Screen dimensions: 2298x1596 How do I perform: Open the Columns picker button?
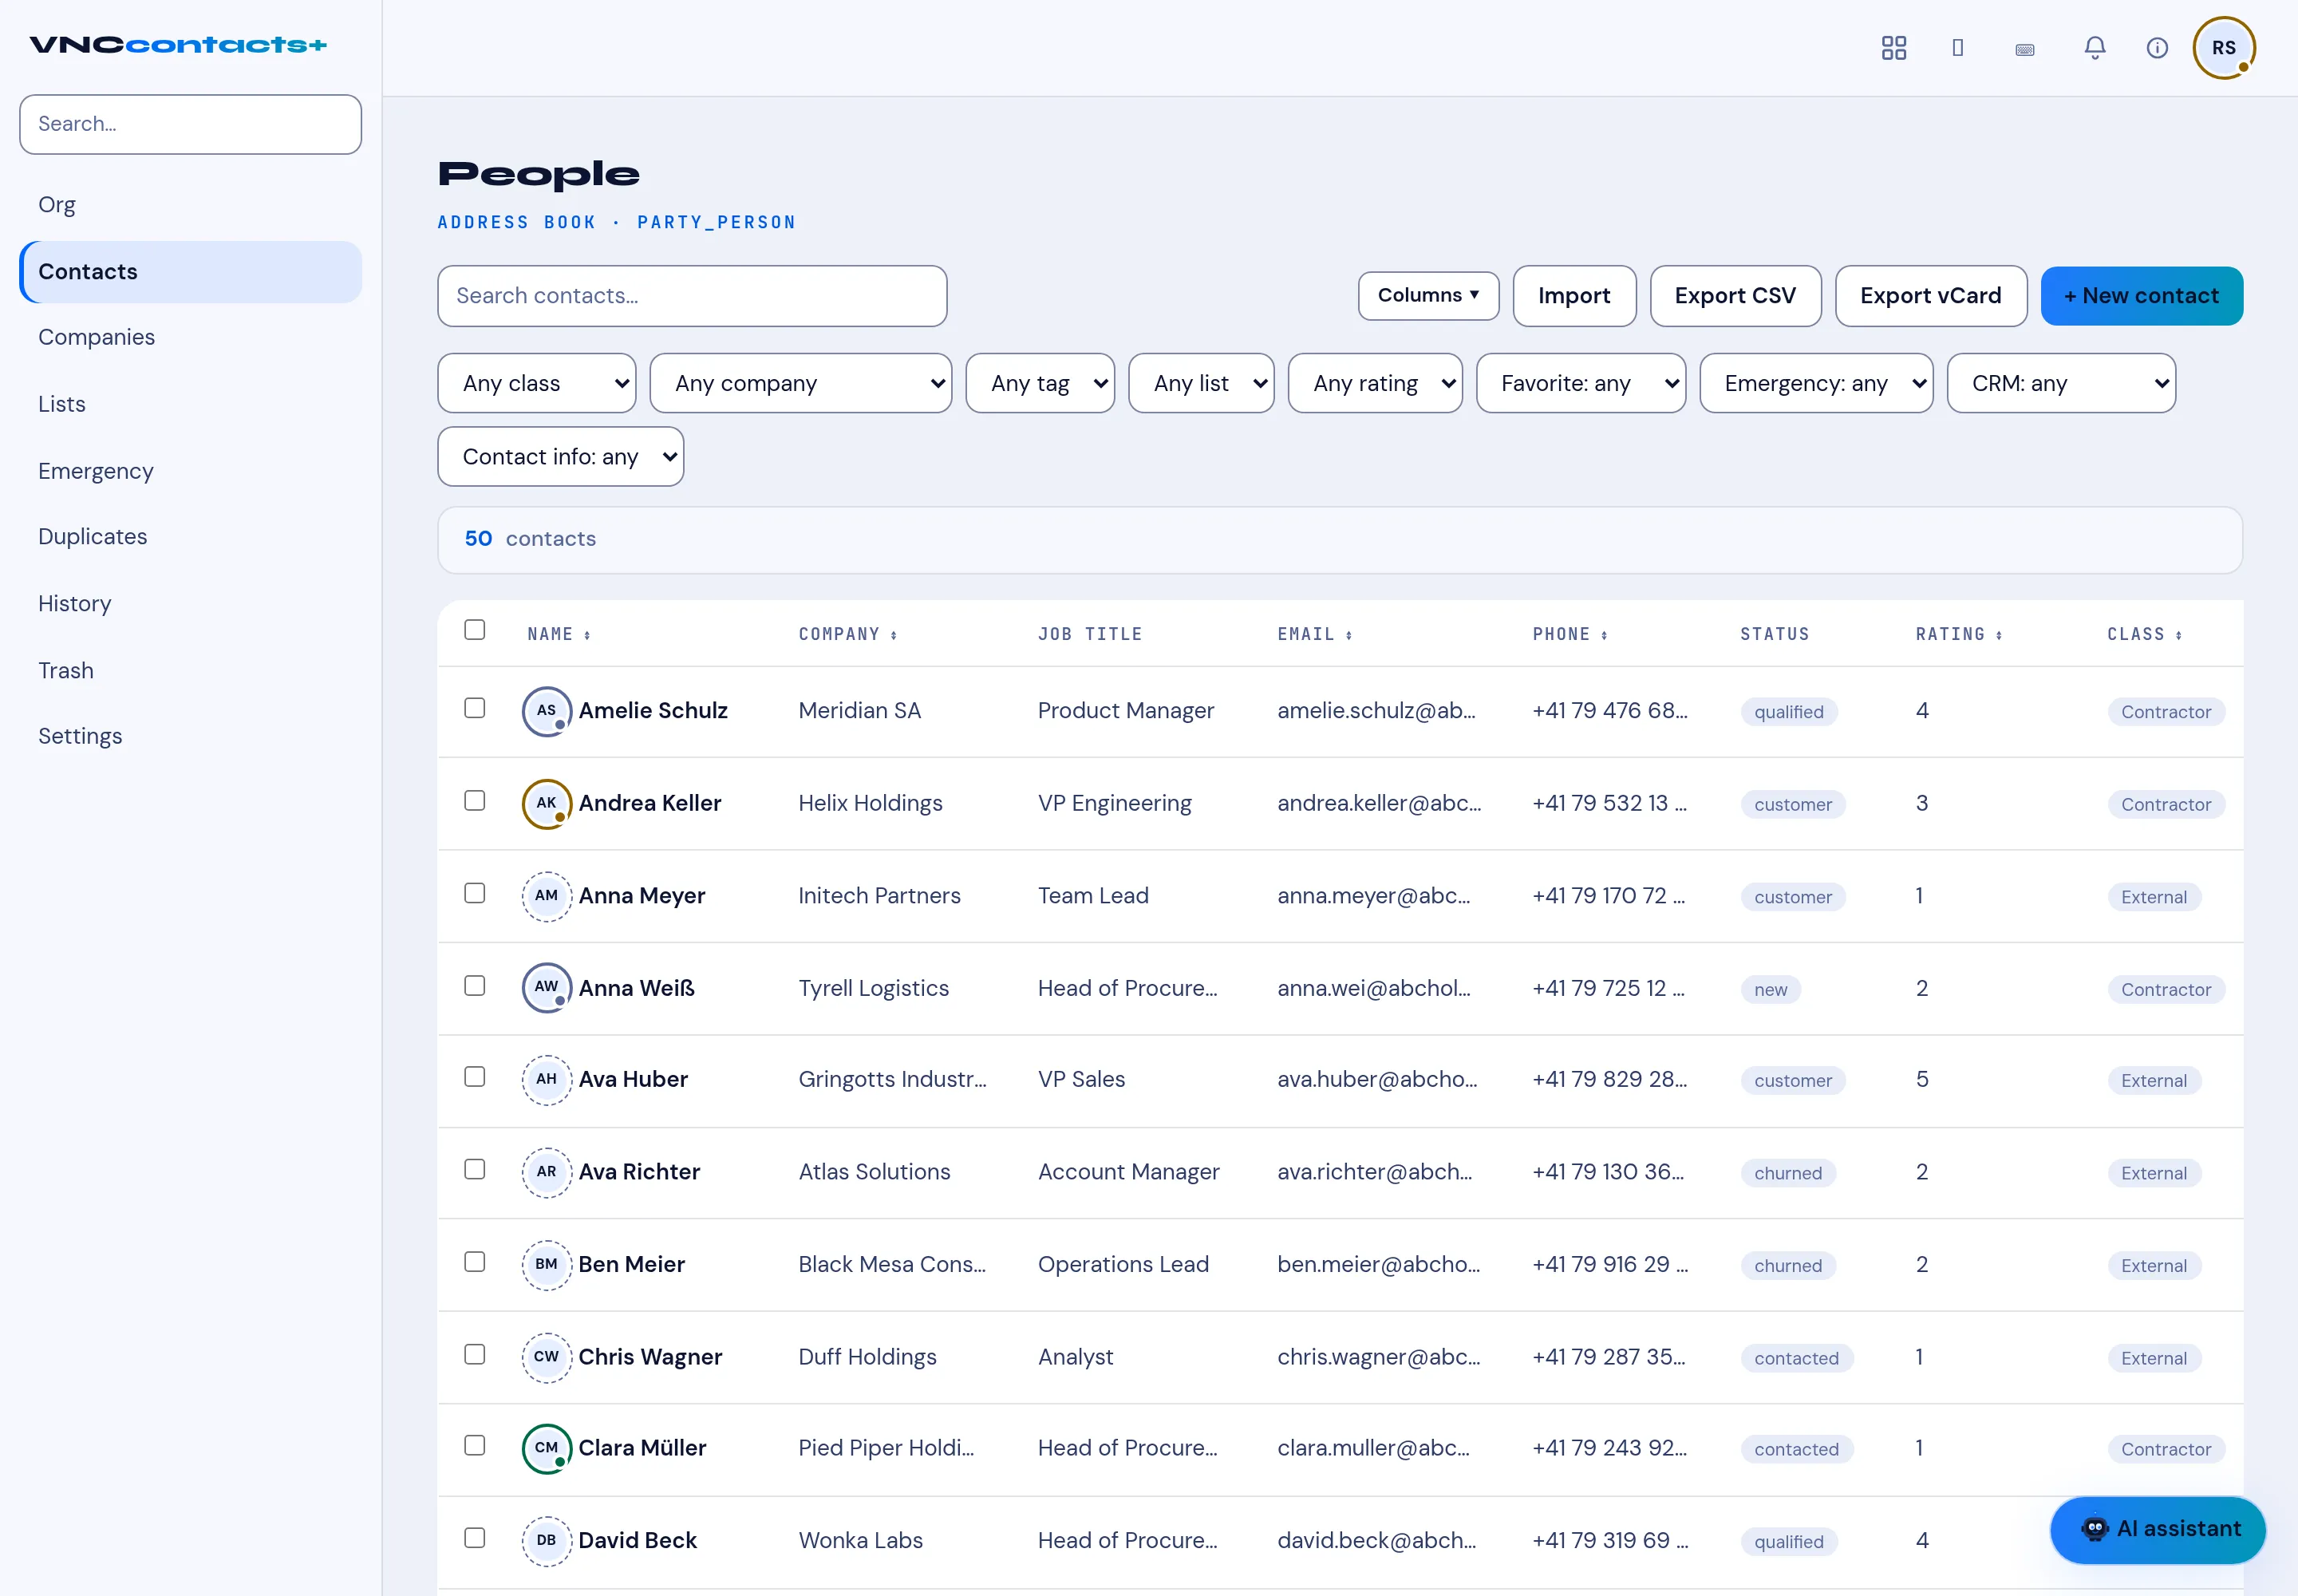(1428, 296)
